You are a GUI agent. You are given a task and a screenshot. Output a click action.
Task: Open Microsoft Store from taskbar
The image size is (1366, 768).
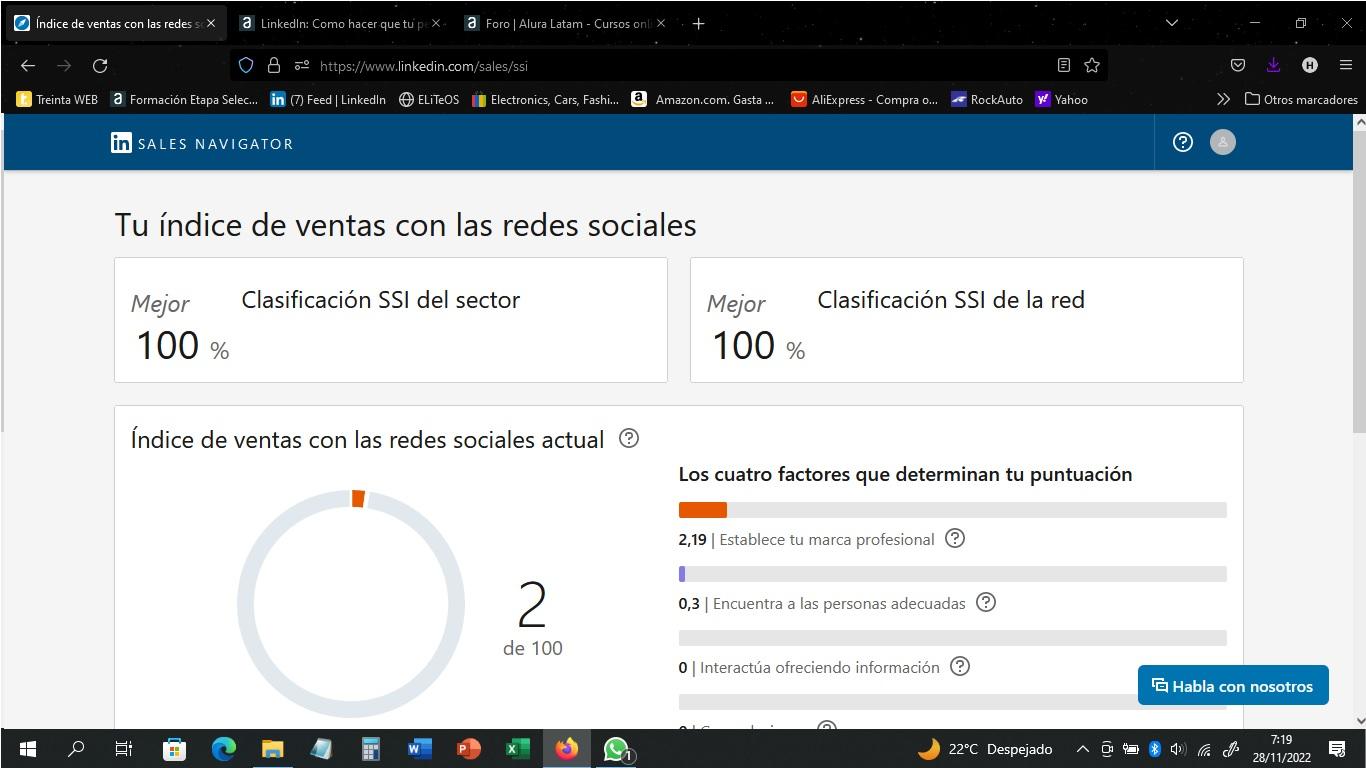click(x=174, y=748)
